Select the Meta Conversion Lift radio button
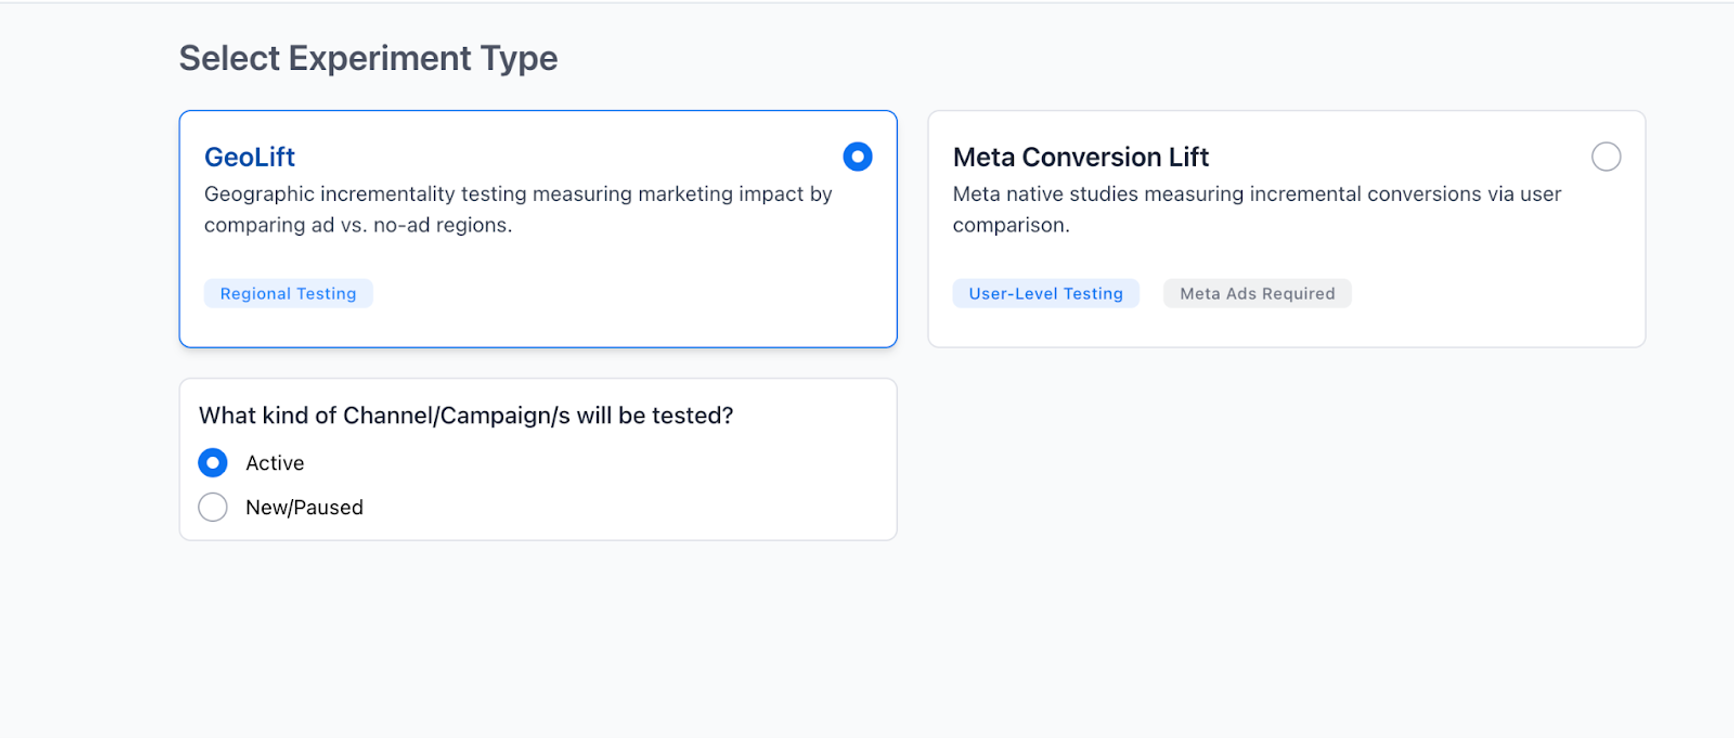 point(1606,157)
